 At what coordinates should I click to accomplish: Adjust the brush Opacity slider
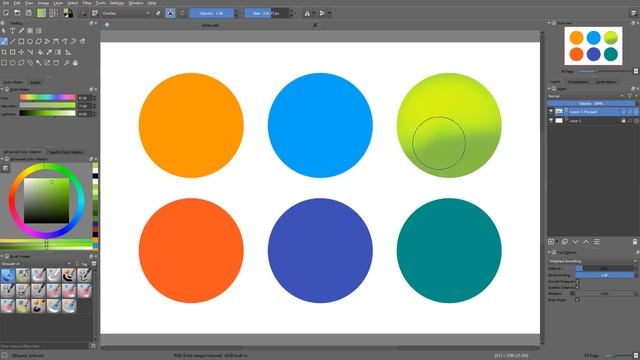tap(212, 13)
